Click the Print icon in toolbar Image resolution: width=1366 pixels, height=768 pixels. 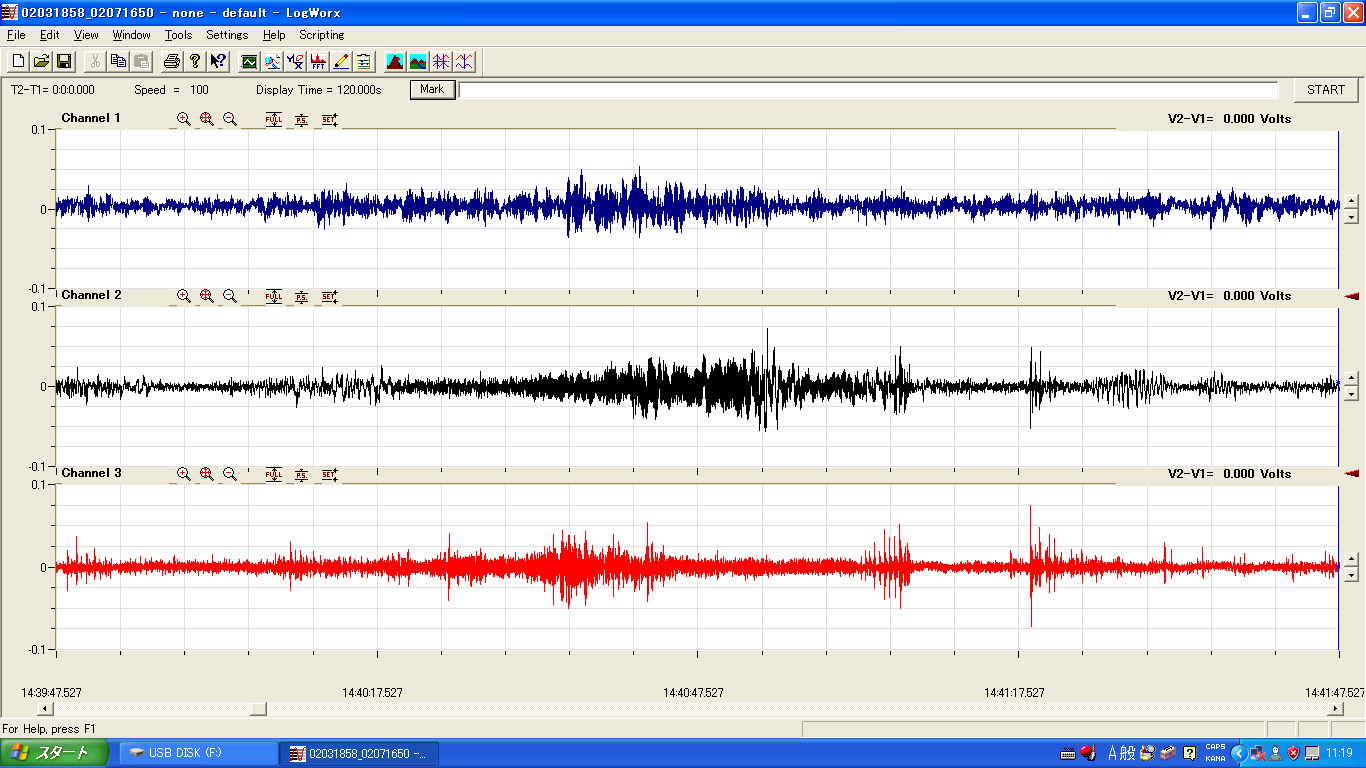[x=172, y=61]
